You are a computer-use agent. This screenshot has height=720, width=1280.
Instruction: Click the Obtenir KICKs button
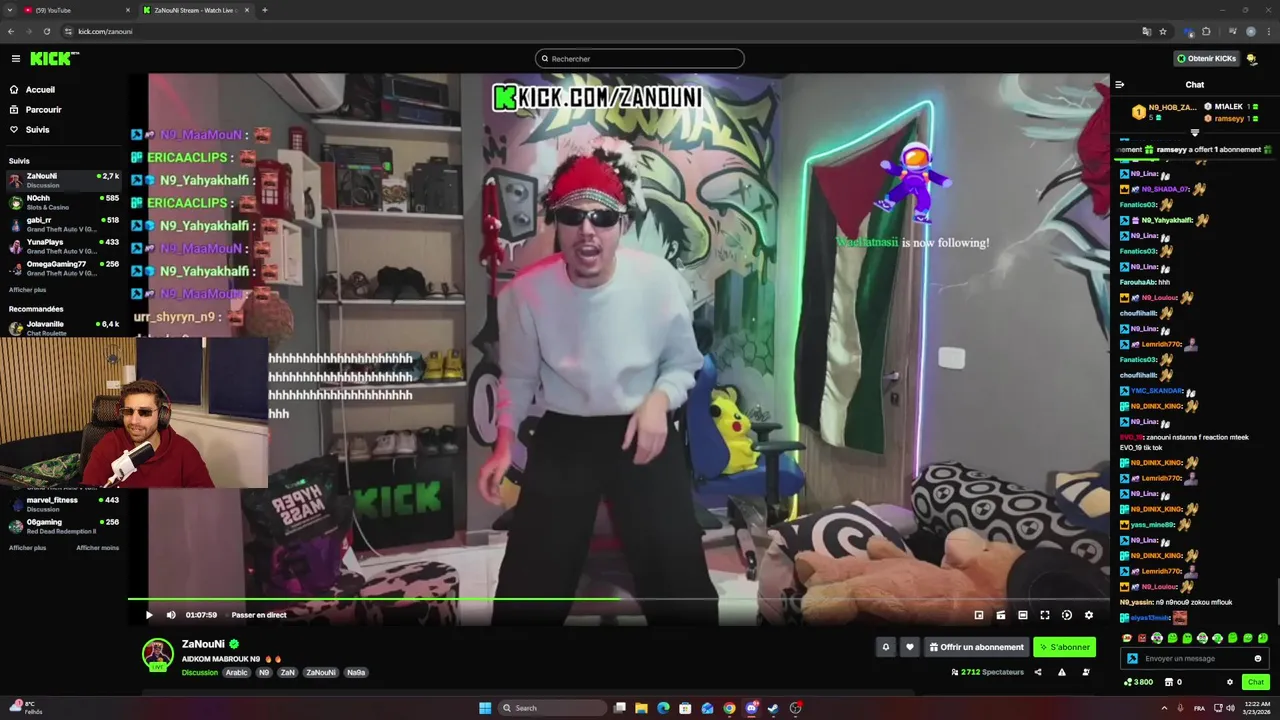tap(1206, 59)
